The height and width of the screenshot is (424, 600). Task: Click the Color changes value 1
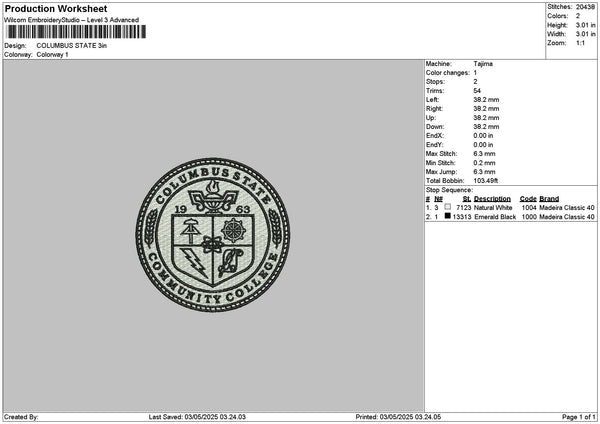pos(475,73)
